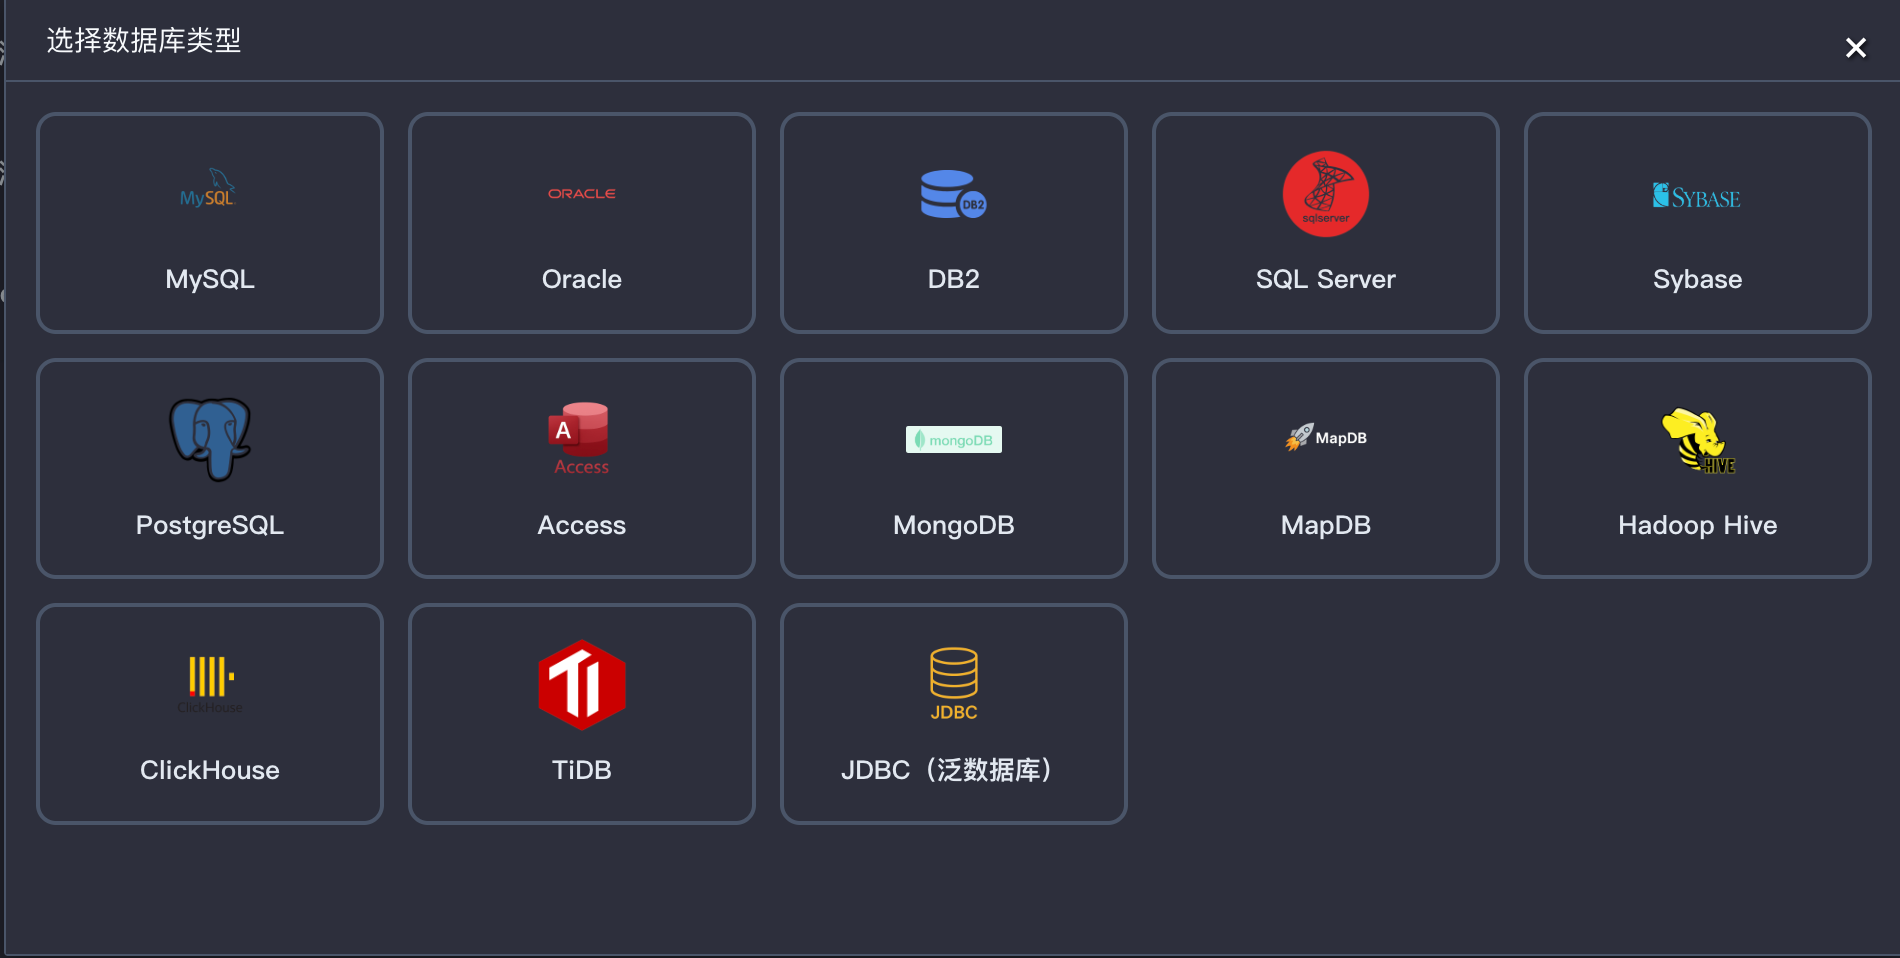Click the 选择数据库类型 dialog title
Viewport: 1900px width, 958px height.
tap(144, 41)
